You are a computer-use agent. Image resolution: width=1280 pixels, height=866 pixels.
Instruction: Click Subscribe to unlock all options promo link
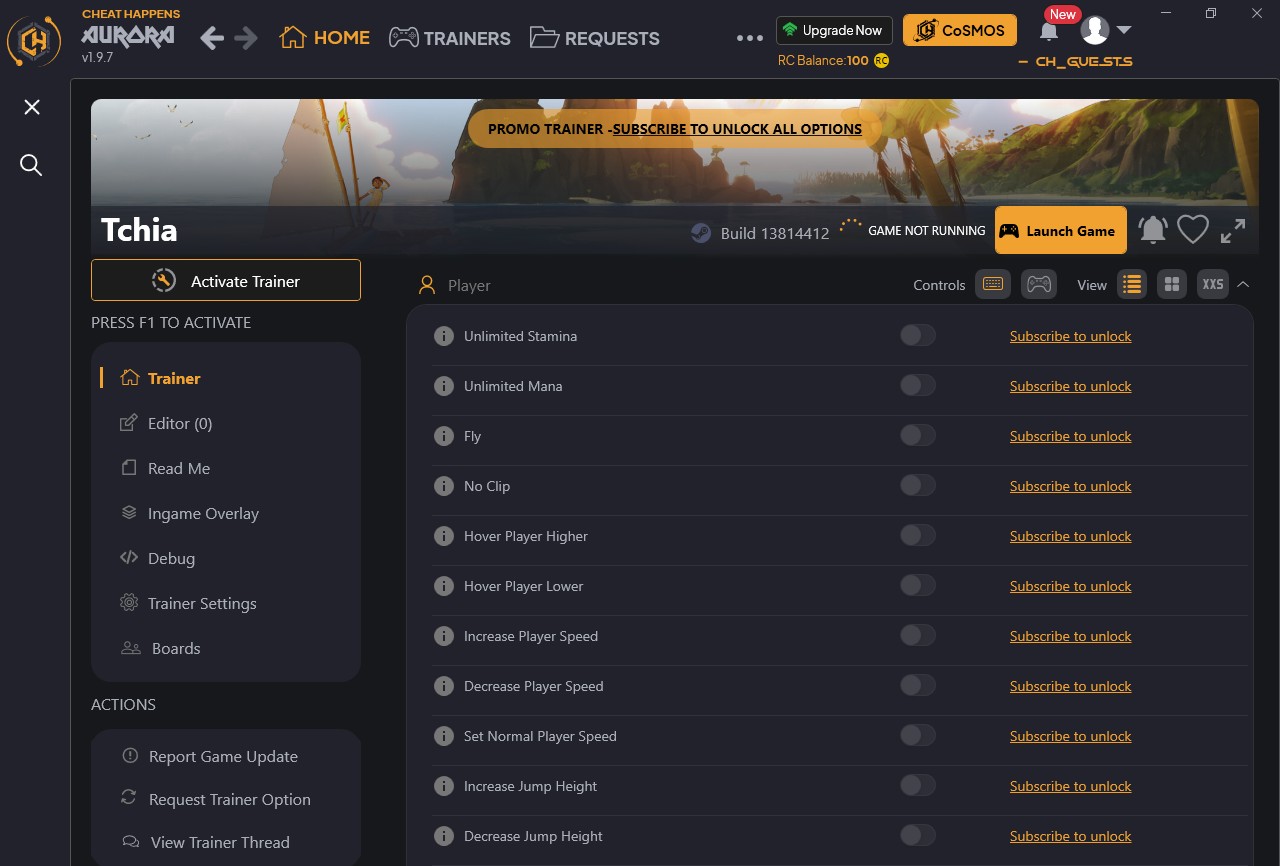coord(737,129)
